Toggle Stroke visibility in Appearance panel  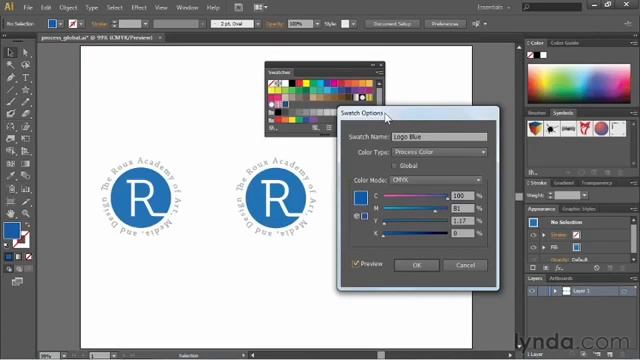[533, 235]
